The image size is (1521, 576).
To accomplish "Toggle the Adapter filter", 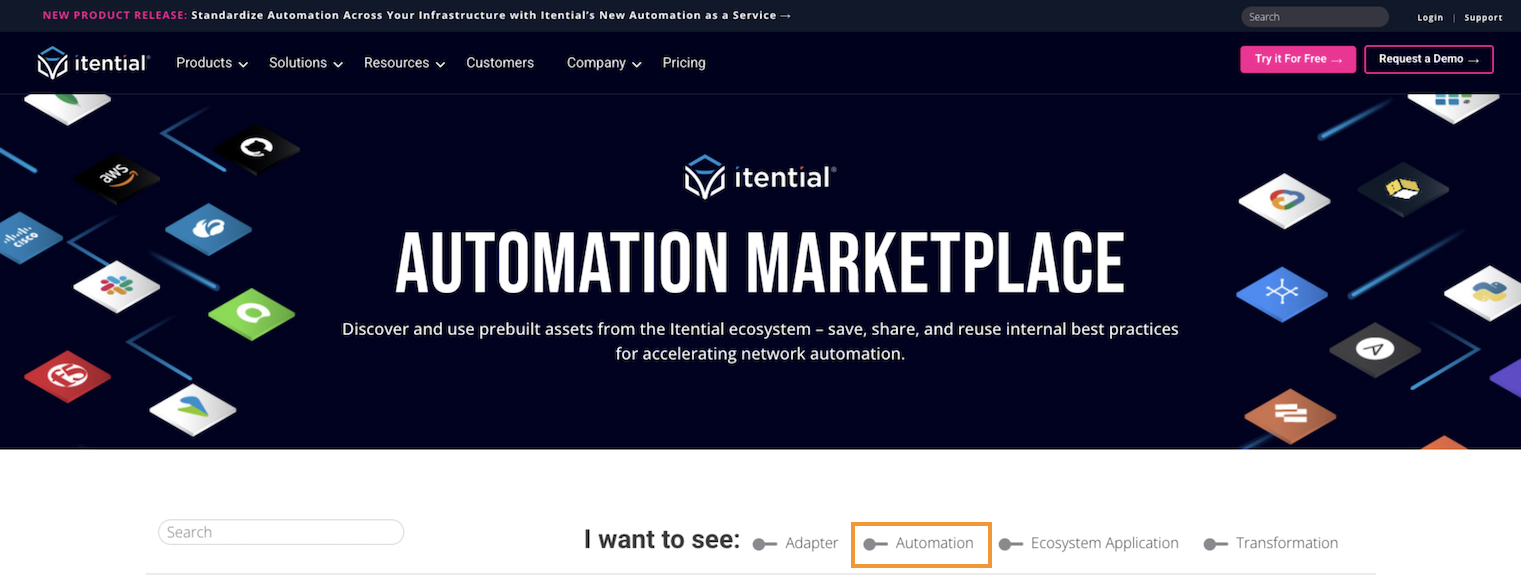I will point(766,544).
